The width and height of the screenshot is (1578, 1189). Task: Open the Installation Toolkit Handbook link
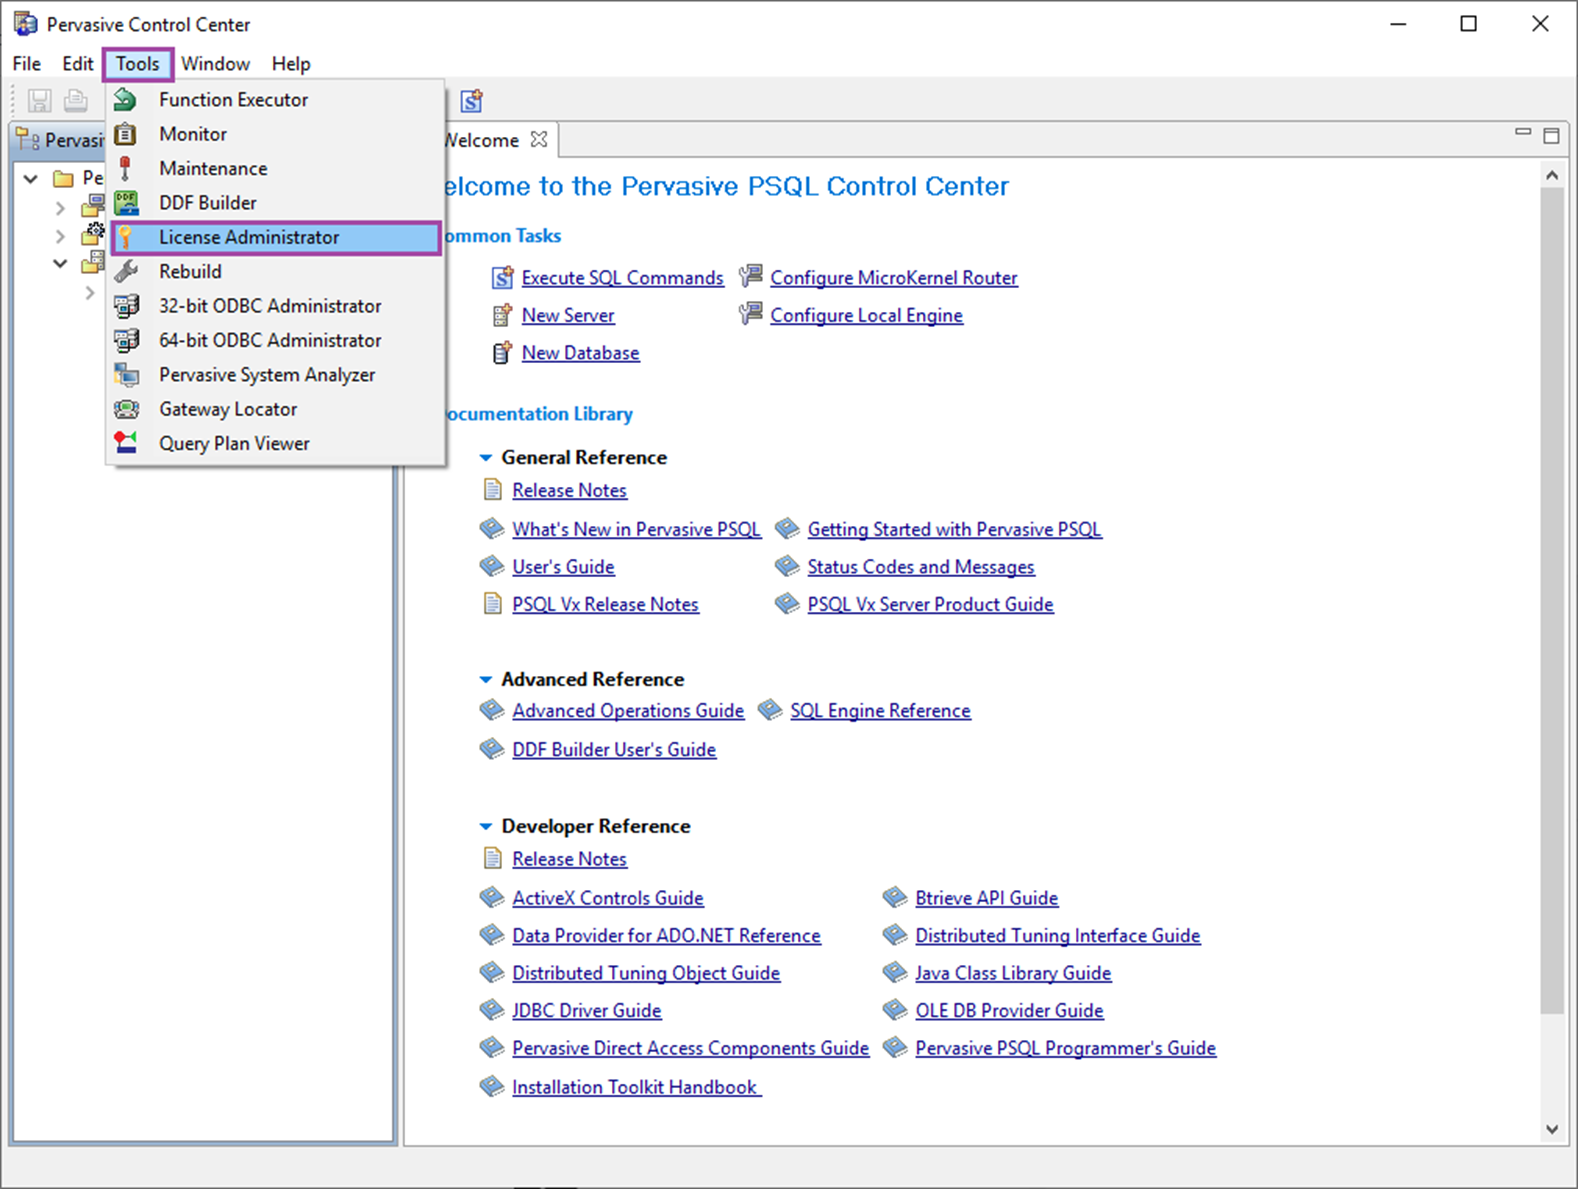[636, 1087]
